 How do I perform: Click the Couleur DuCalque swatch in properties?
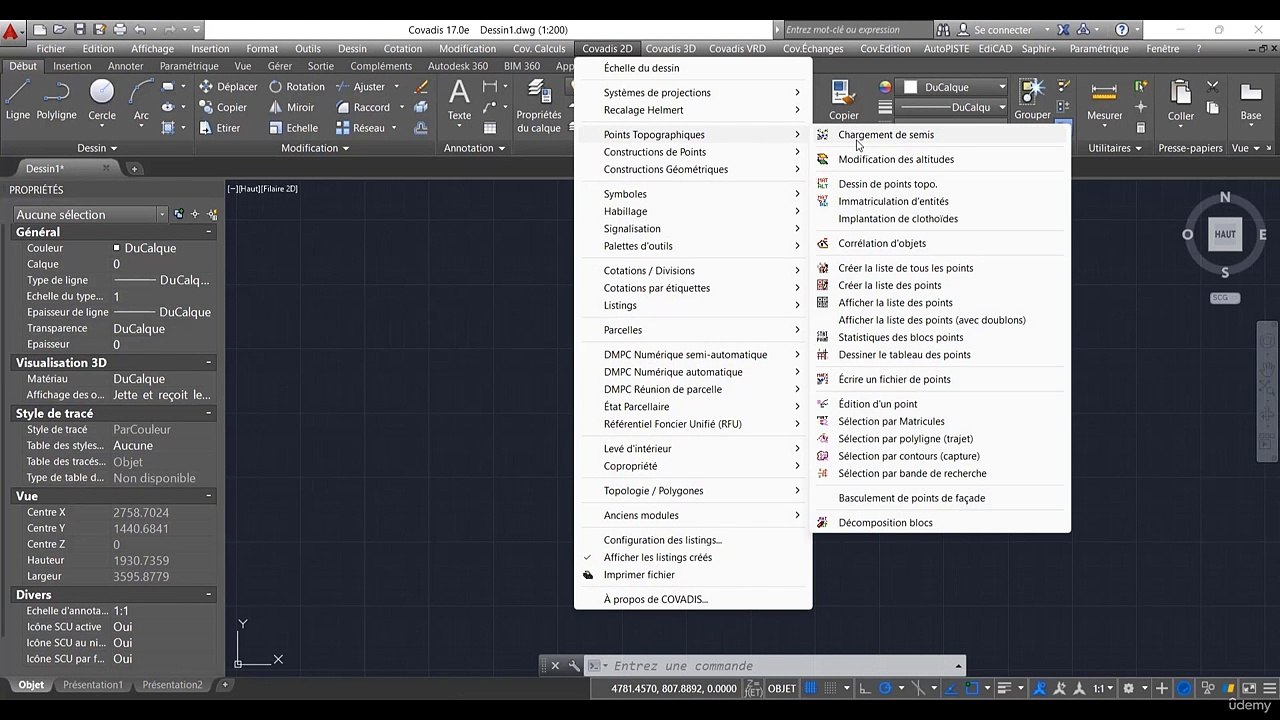[x=117, y=248]
